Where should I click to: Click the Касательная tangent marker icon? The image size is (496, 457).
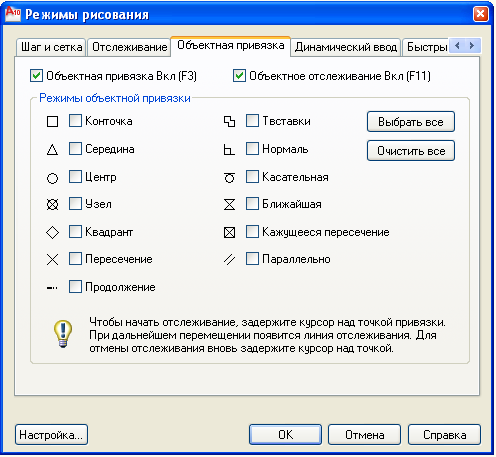pyautogui.click(x=229, y=177)
